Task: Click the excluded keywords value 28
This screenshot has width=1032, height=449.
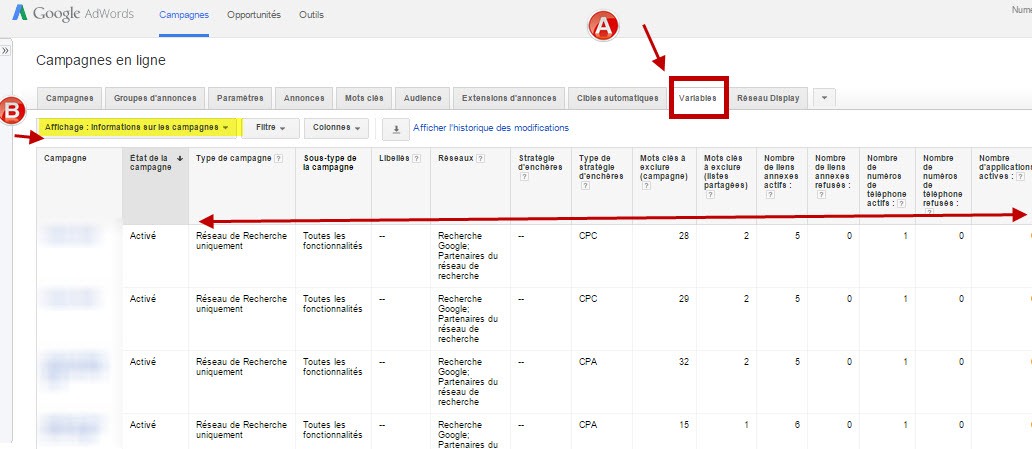Action: click(684, 236)
